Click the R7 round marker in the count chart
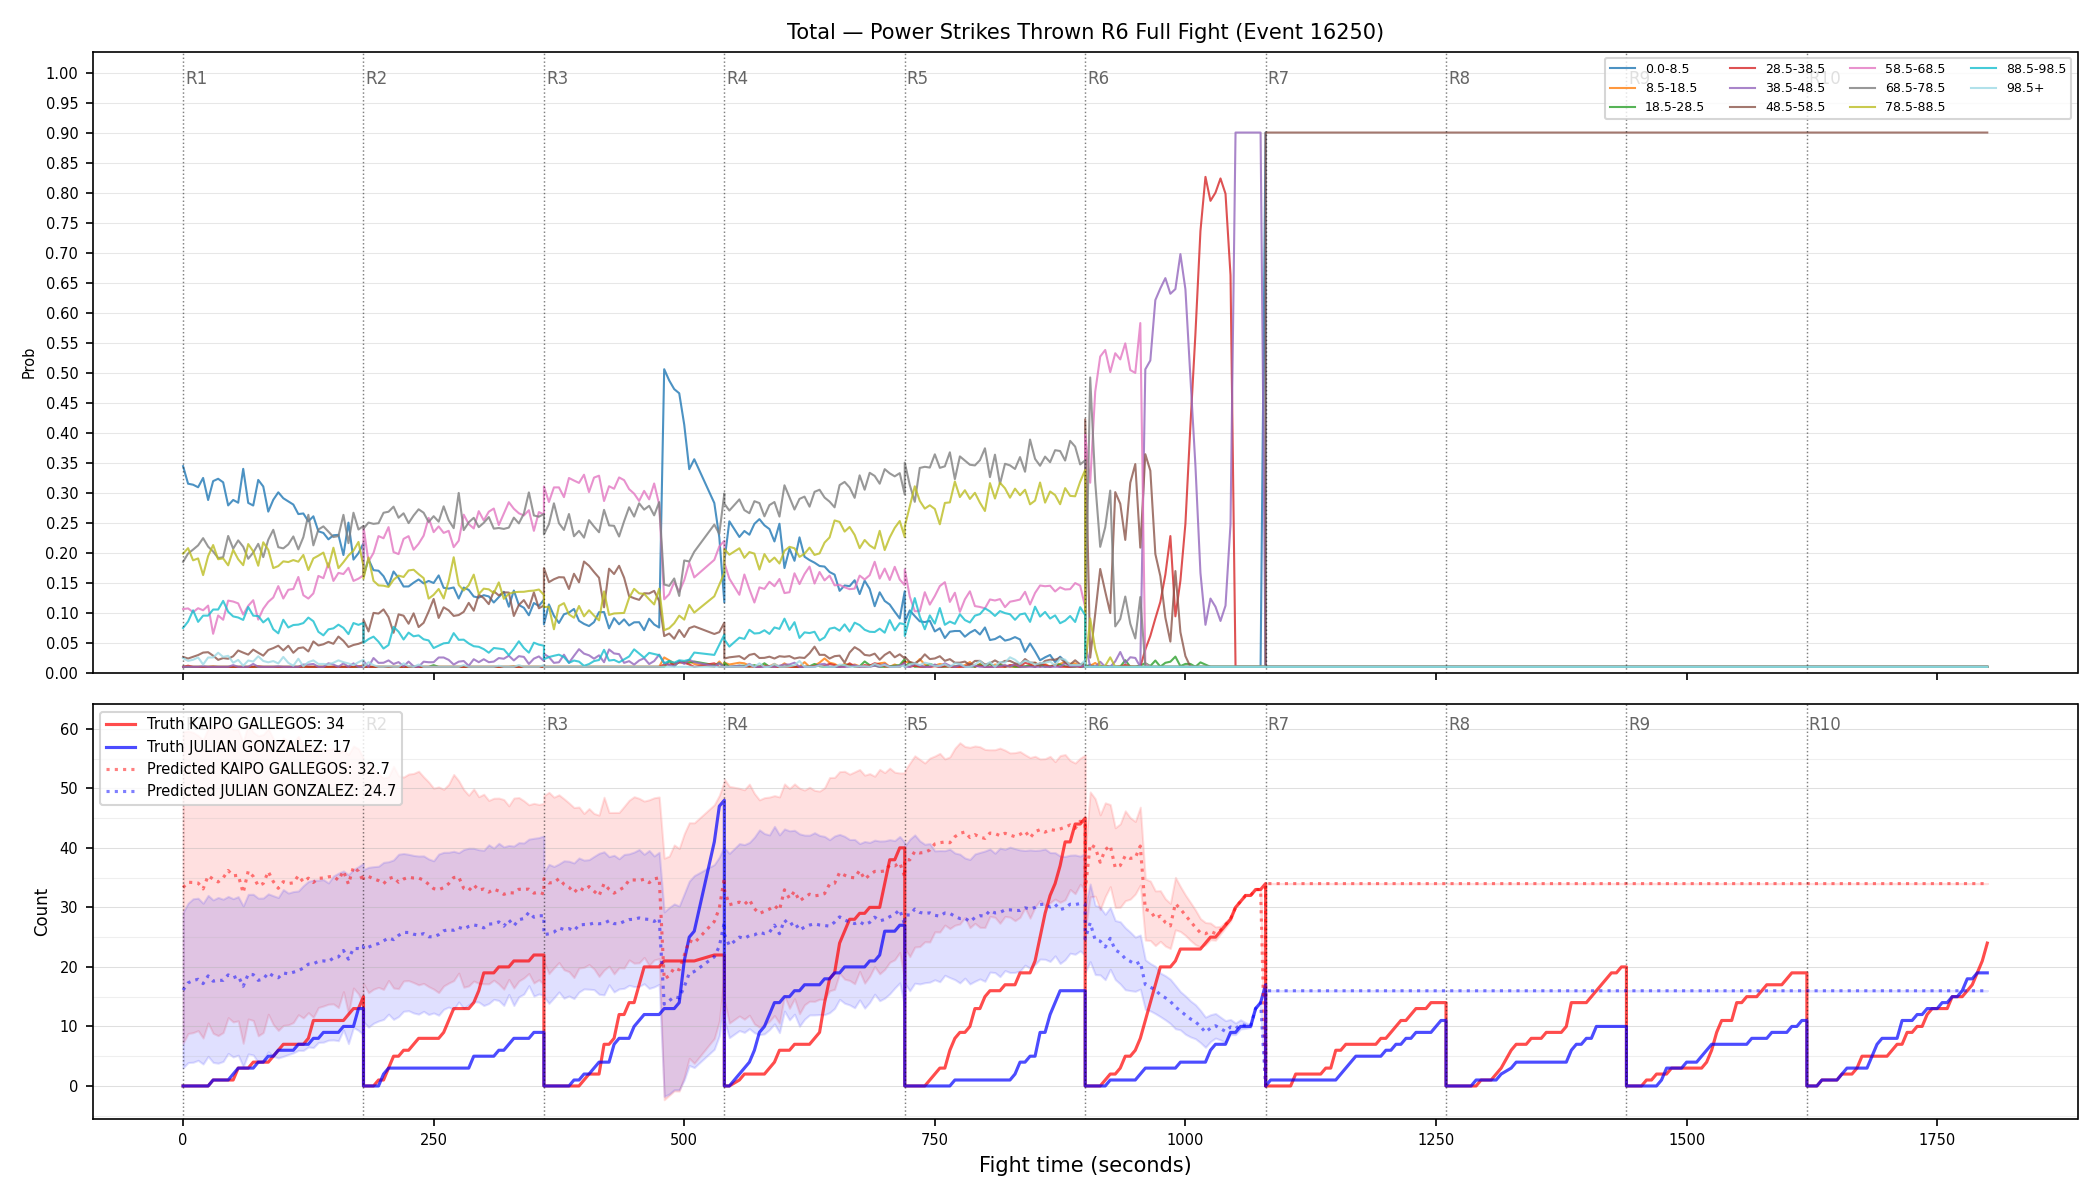 [x=1278, y=724]
